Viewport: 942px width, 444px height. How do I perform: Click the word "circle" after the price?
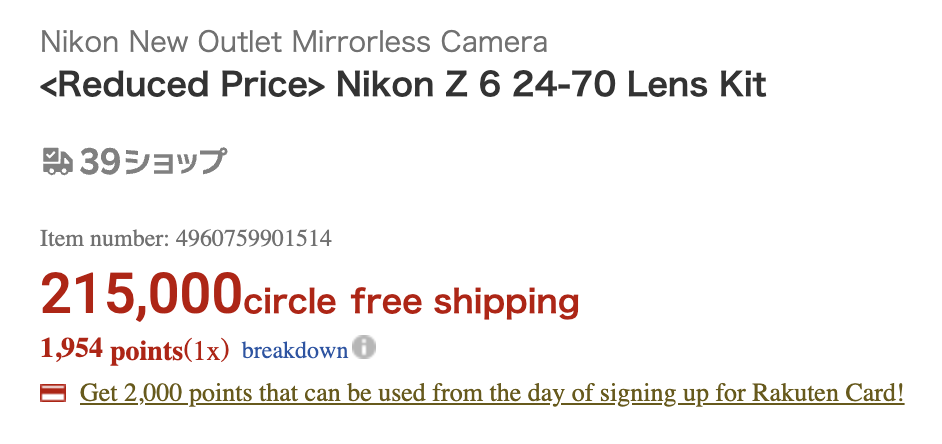(x=291, y=299)
